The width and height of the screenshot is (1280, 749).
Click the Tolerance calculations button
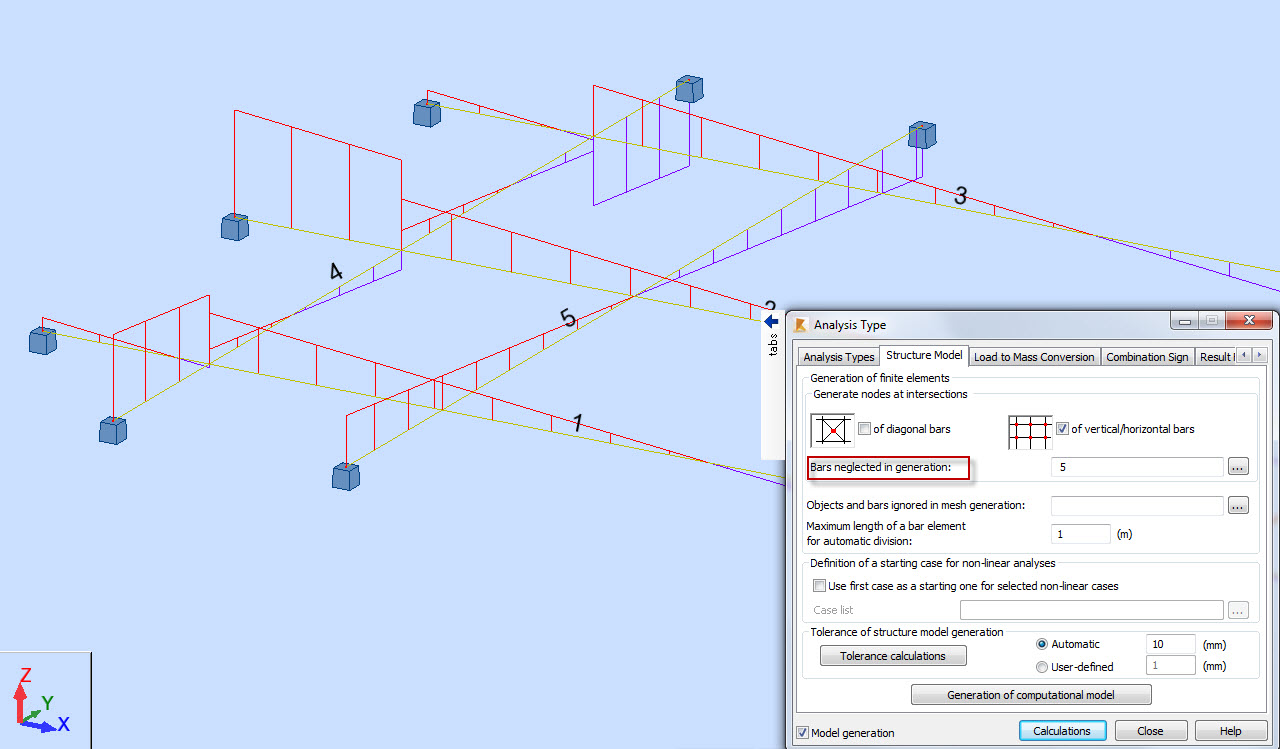(893, 656)
